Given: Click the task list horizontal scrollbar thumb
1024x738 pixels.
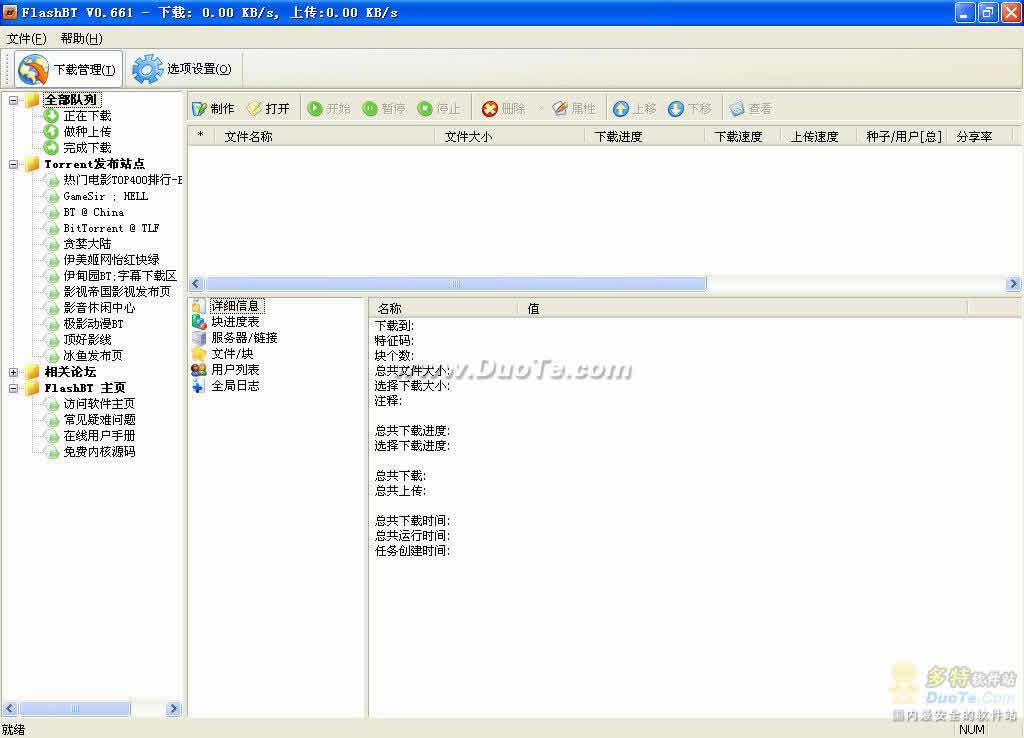Looking at the screenshot, I should 455,283.
